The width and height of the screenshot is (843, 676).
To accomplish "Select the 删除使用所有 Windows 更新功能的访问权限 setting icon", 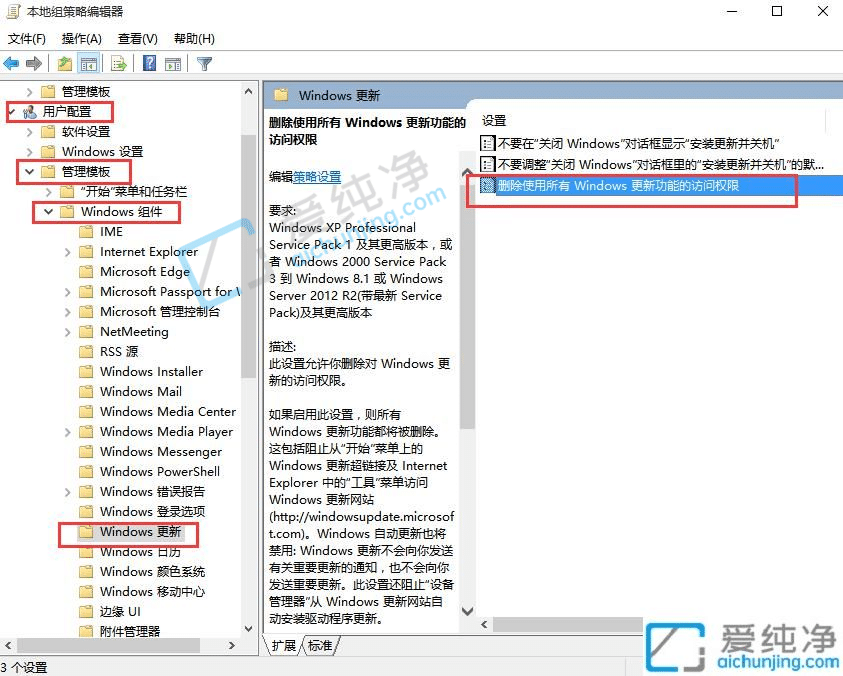I will click(x=487, y=186).
